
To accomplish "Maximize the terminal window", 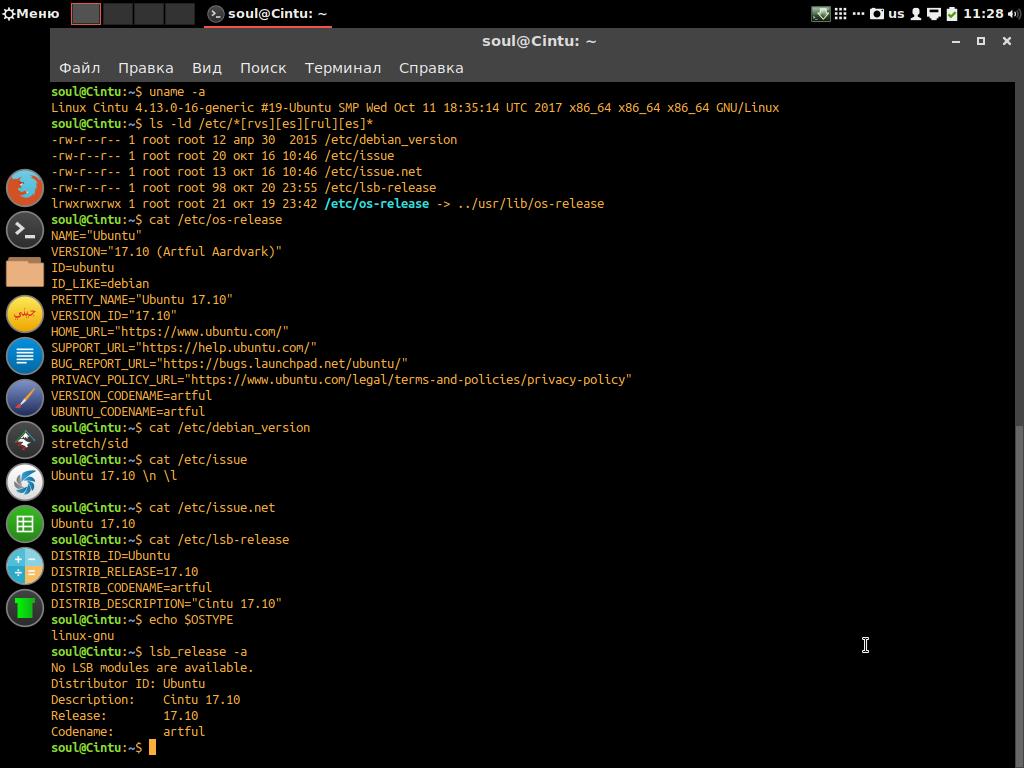I will pos(981,41).
